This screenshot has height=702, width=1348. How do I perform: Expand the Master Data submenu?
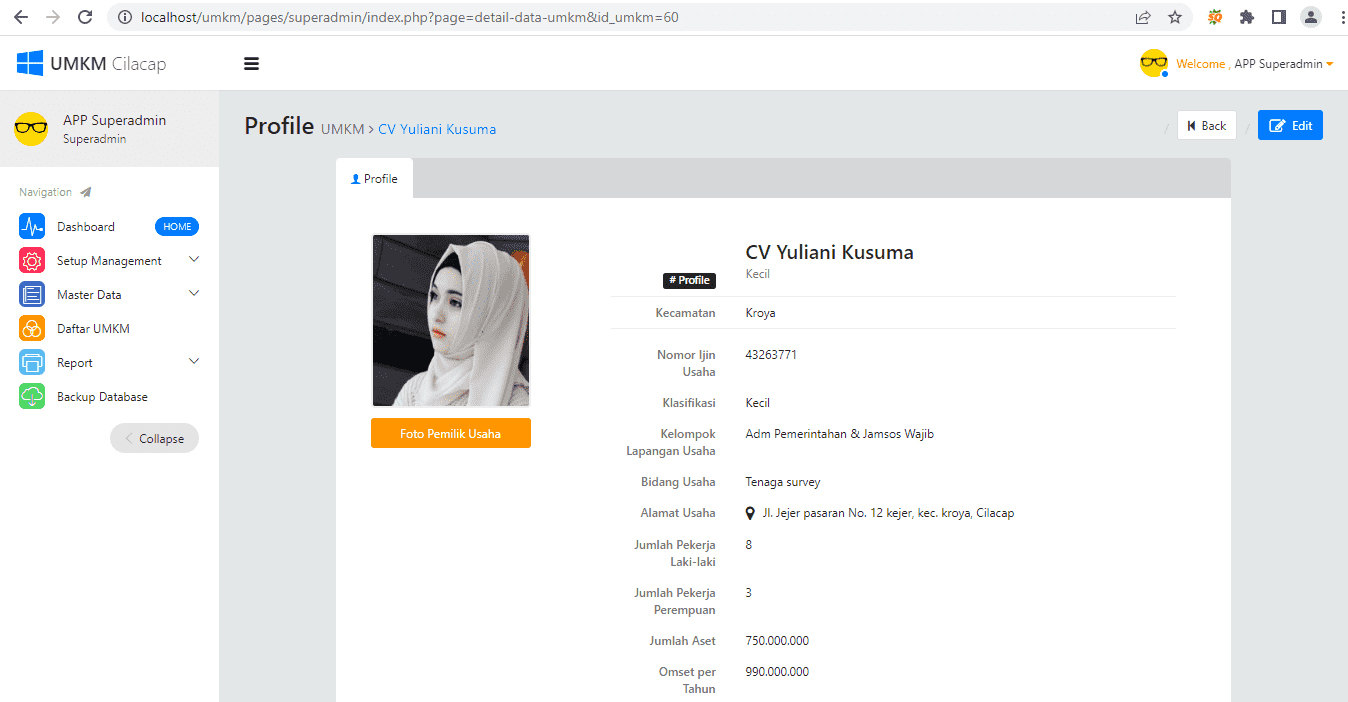tap(193, 294)
